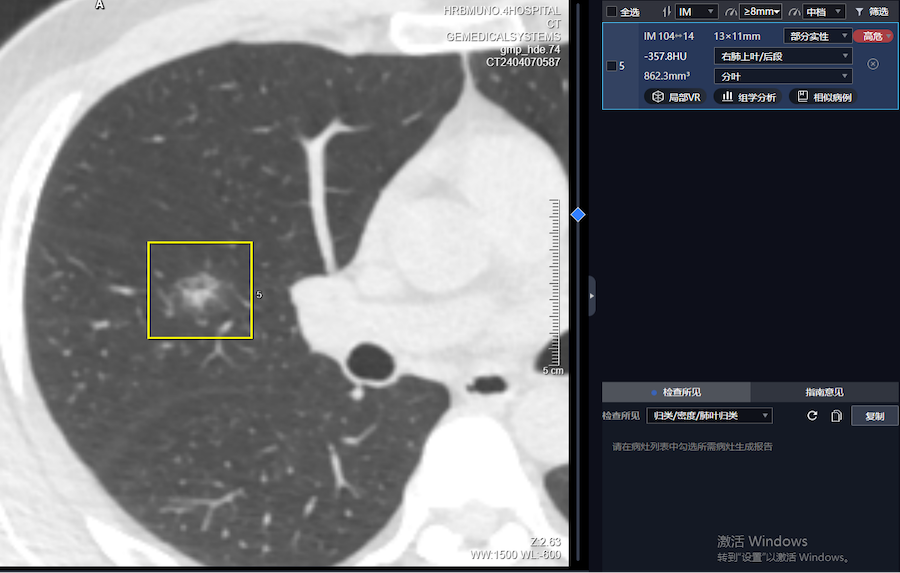Image resolution: width=900 pixels, height=573 pixels.
Task: Click the copy pages icon beside 复制
Action: pyautogui.click(x=836, y=416)
